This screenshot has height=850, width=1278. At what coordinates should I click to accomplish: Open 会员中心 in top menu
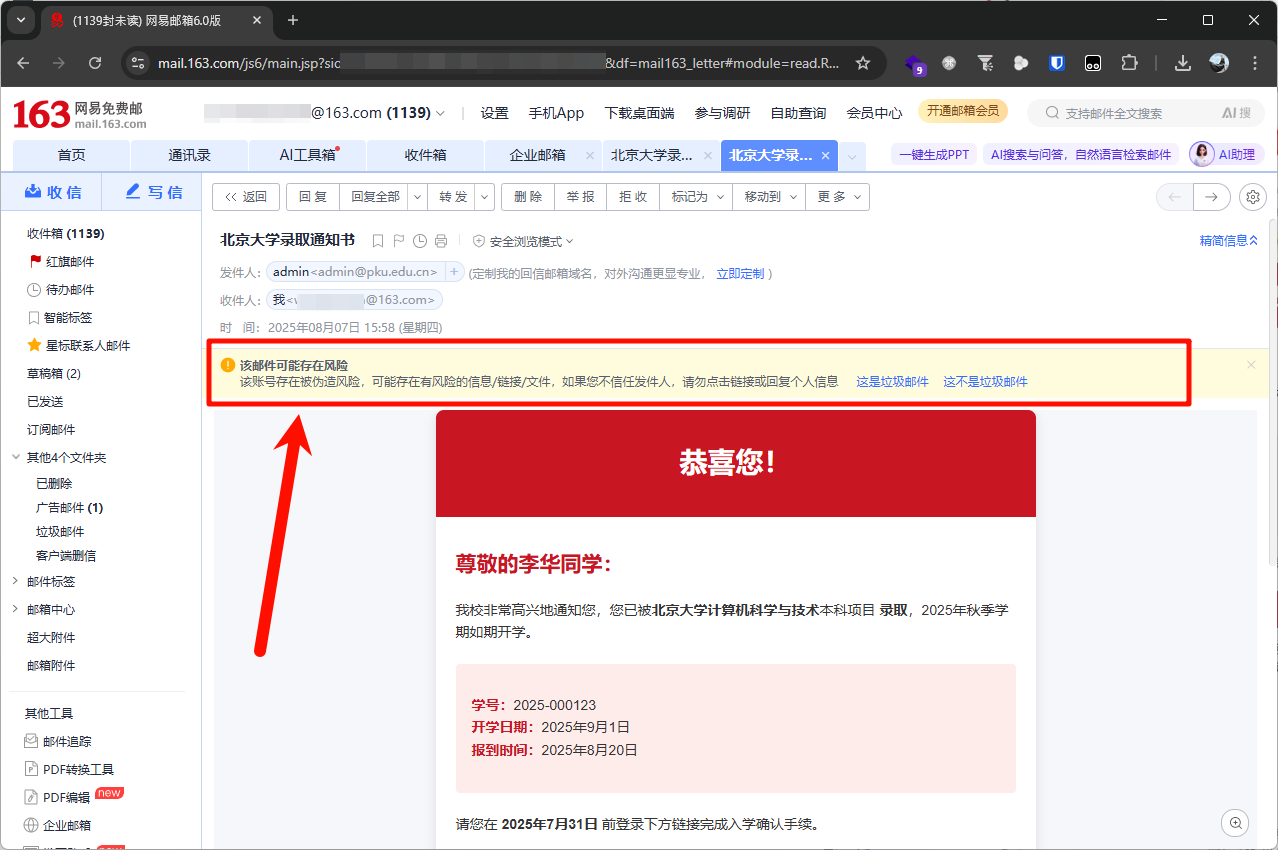(x=874, y=113)
